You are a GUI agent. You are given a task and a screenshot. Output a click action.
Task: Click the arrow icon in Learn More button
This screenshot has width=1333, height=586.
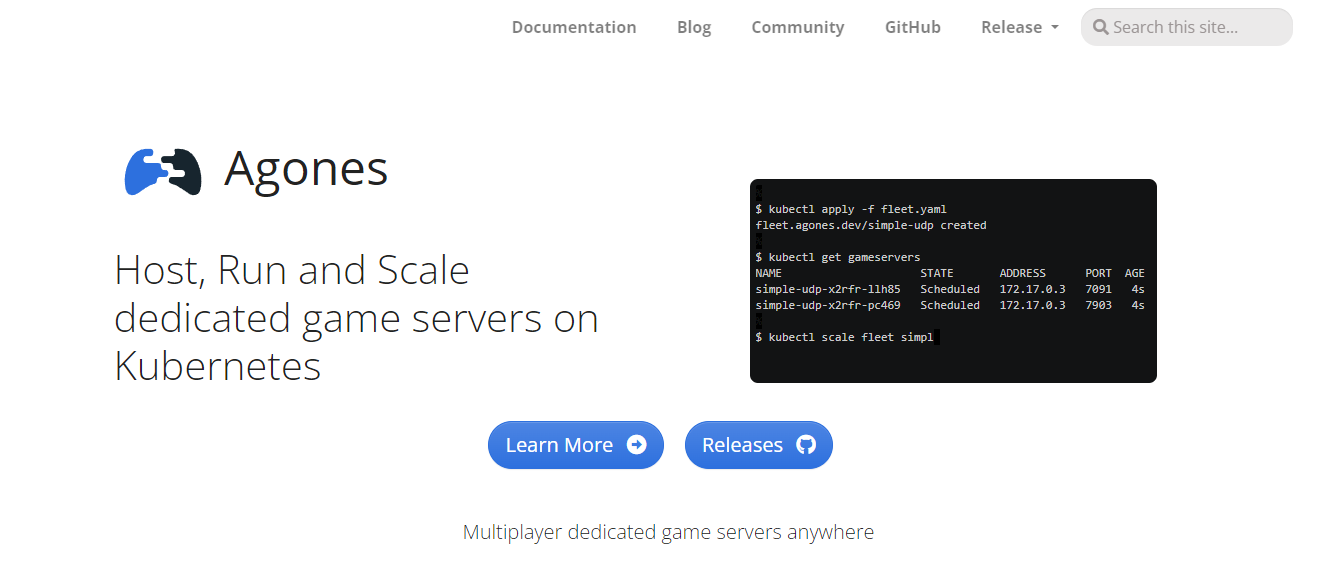point(637,445)
